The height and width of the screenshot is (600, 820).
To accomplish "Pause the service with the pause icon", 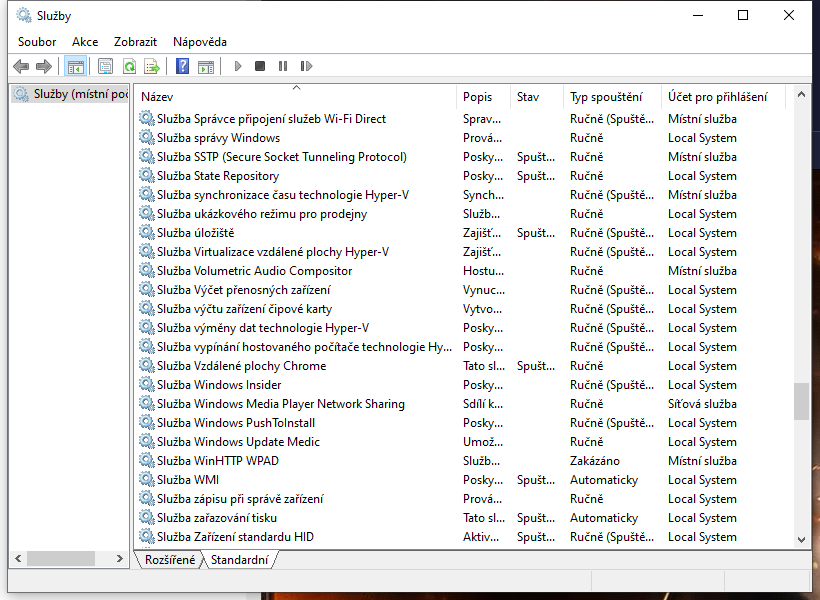I will (x=283, y=66).
